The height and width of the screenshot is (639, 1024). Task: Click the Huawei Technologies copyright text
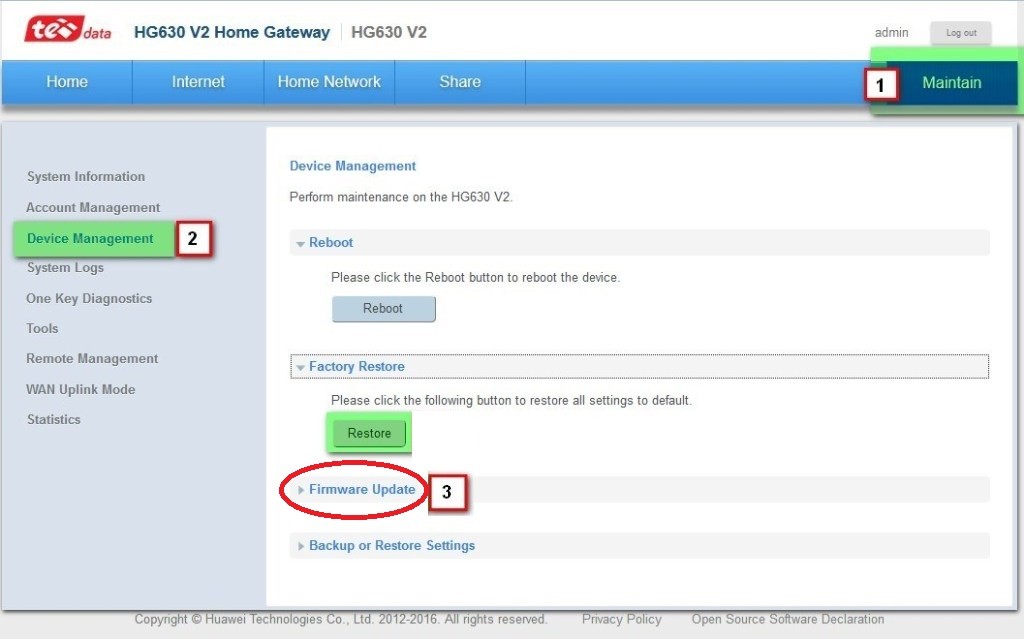pos(340,619)
